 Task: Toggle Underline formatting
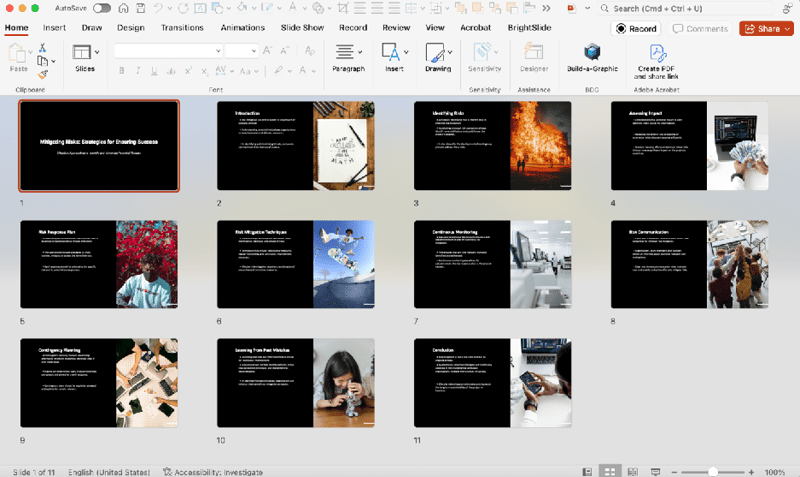[x=154, y=71]
